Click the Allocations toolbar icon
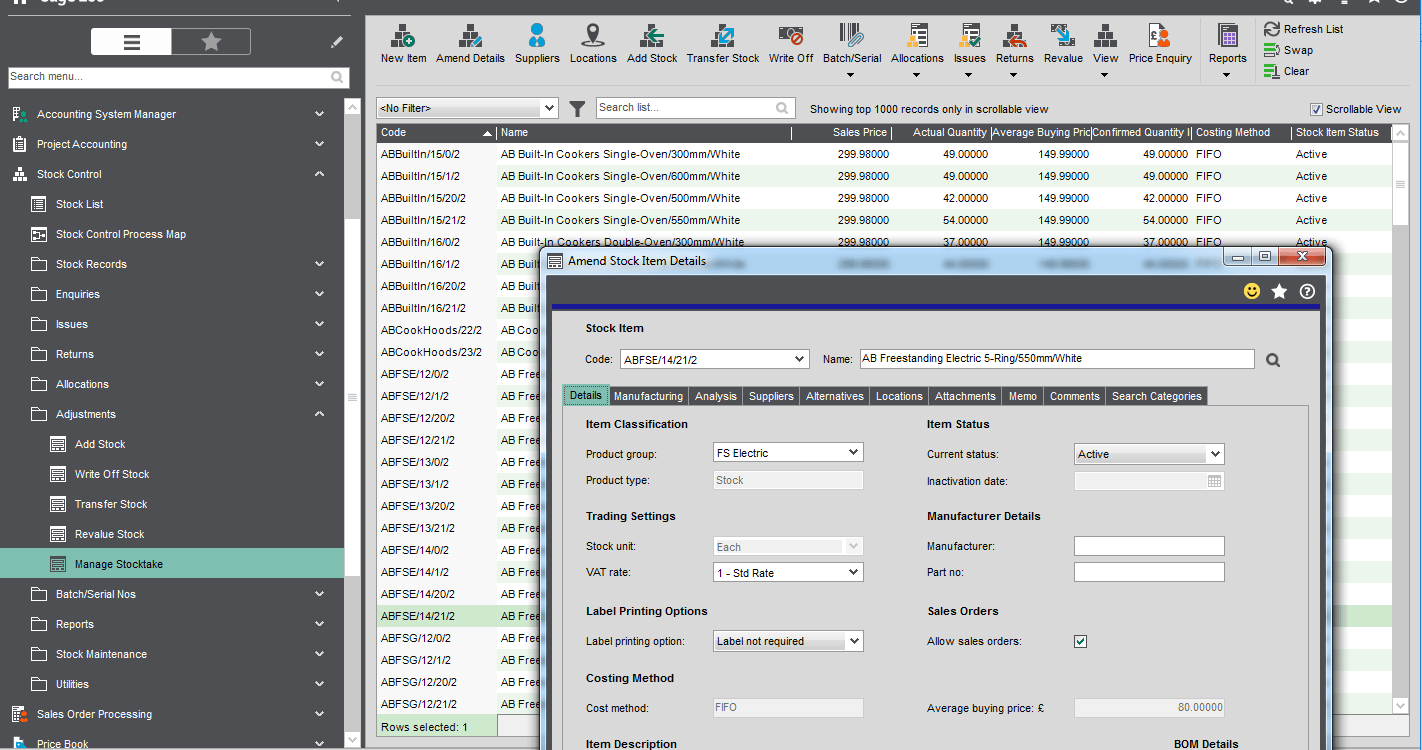 917,44
